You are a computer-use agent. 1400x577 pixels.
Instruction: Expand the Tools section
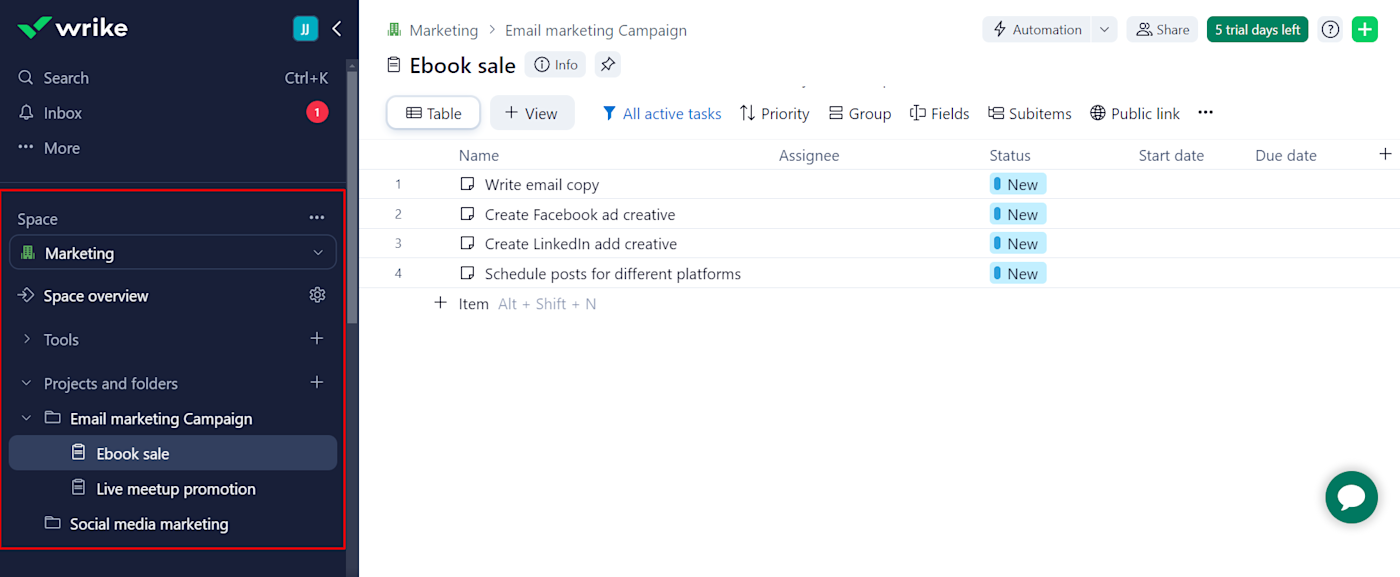point(27,340)
